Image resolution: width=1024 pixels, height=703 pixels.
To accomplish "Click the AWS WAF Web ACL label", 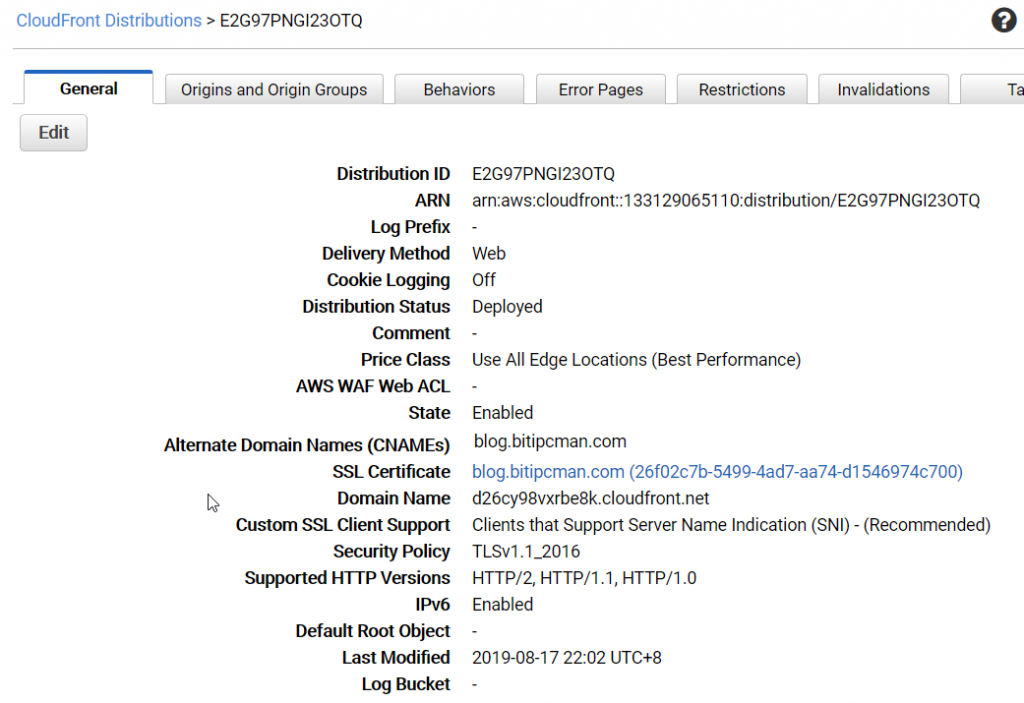I will coord(373,386).
